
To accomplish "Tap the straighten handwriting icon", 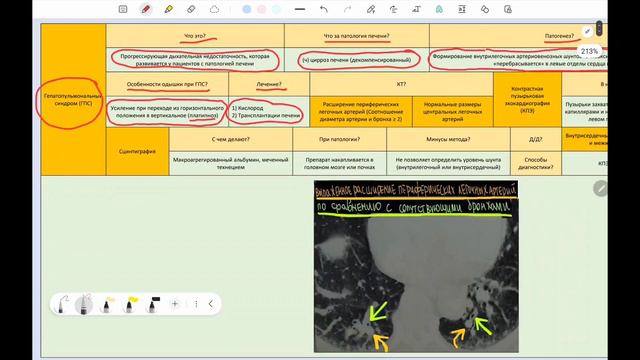I will click(x=393, y=9).
